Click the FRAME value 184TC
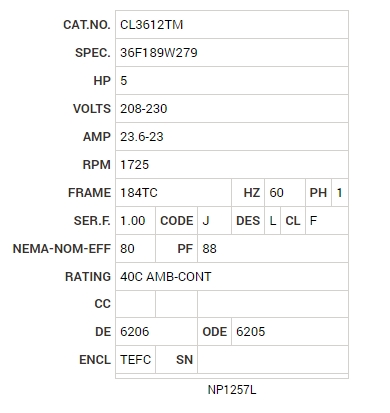Viewport: 390px width, 413px height. [x=139, y=193]
